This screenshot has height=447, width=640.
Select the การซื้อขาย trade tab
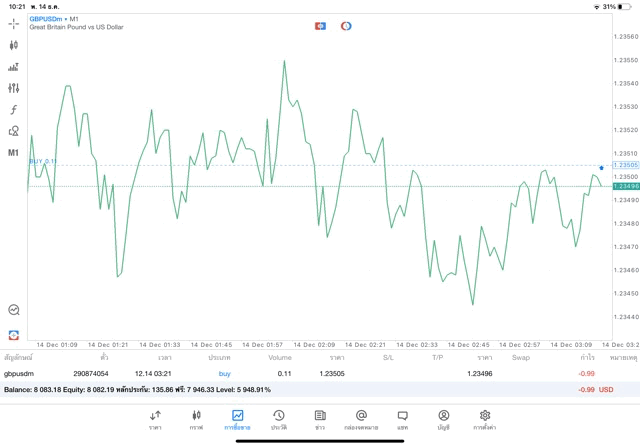pos(237,420)
